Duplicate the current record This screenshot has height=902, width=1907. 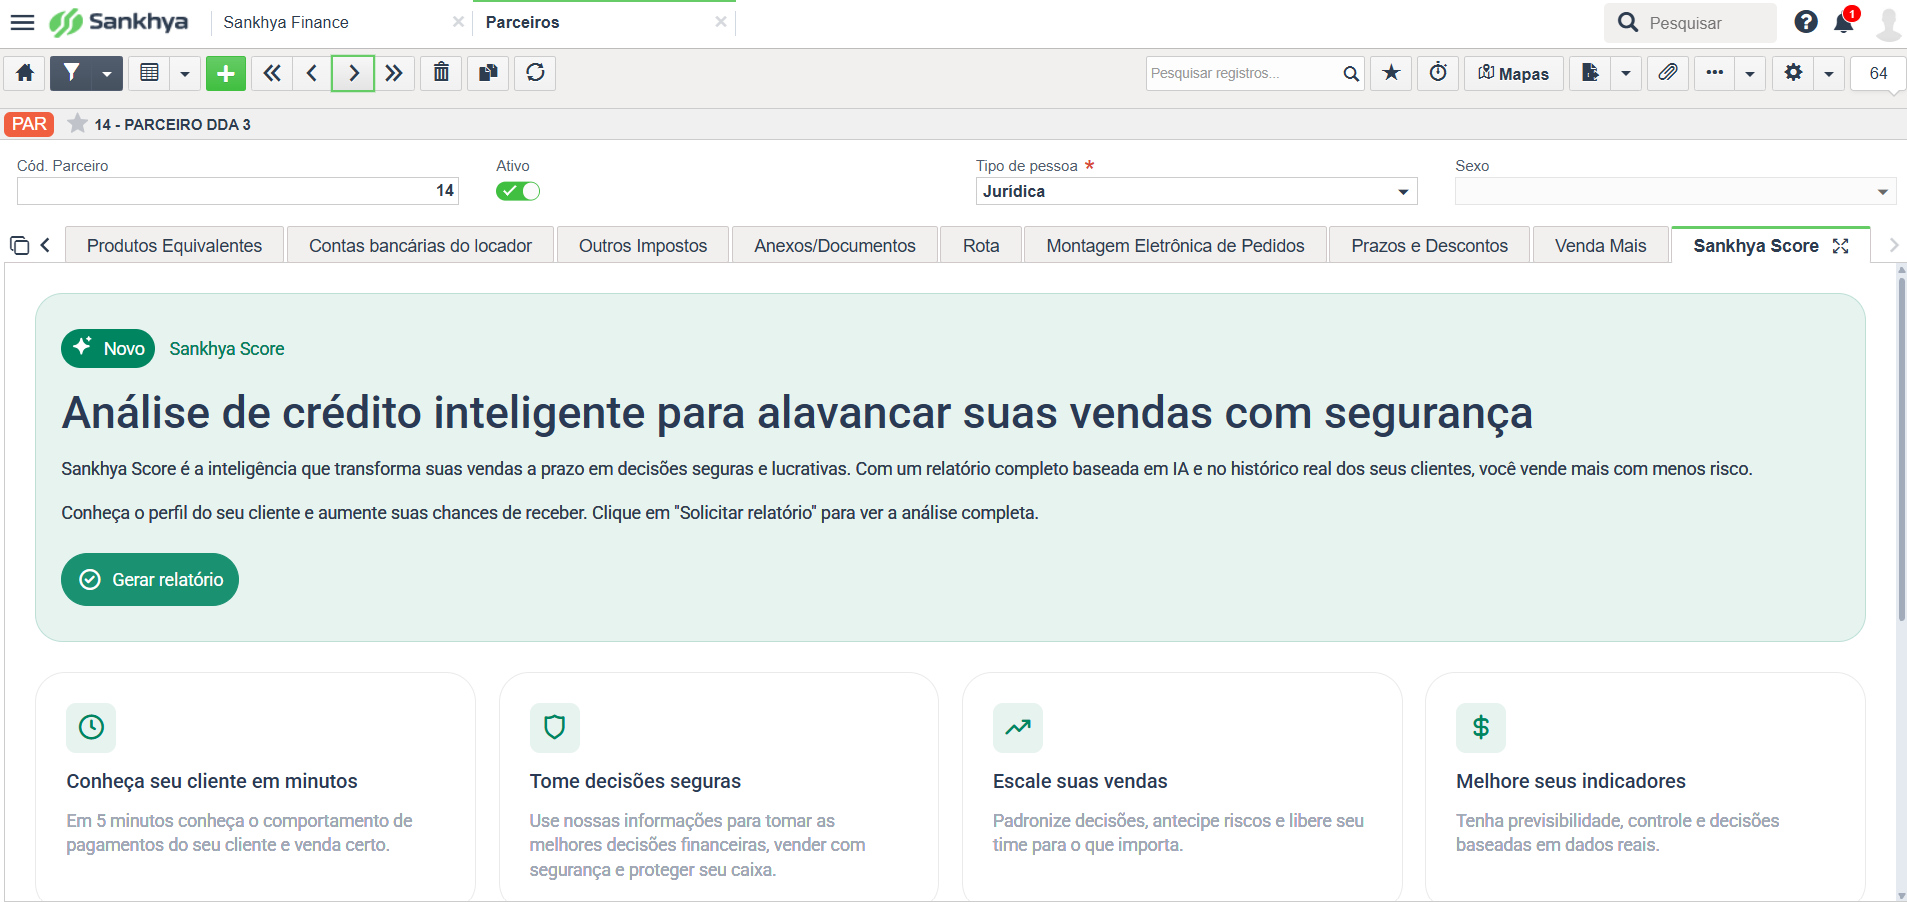click(488, 73)
